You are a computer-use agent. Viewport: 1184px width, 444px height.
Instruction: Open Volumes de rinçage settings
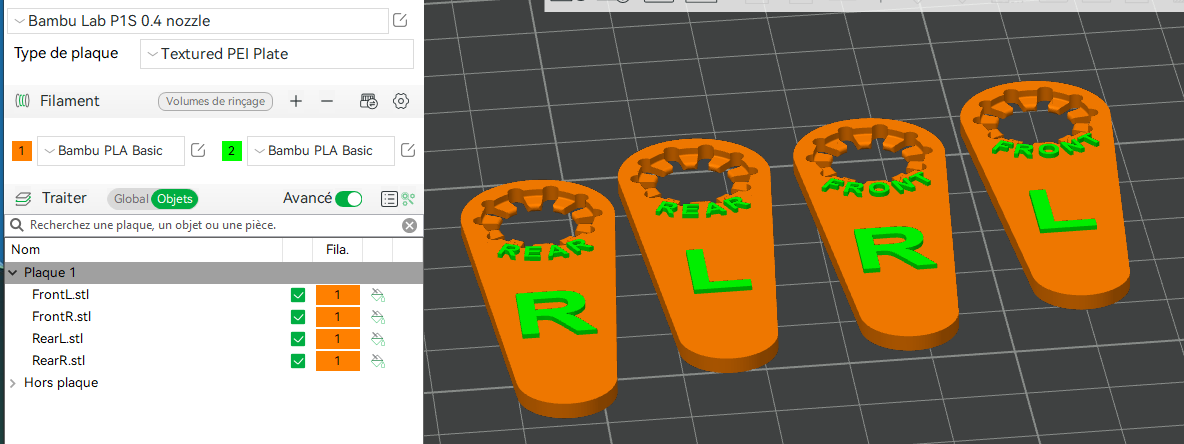tap(215, 101)
